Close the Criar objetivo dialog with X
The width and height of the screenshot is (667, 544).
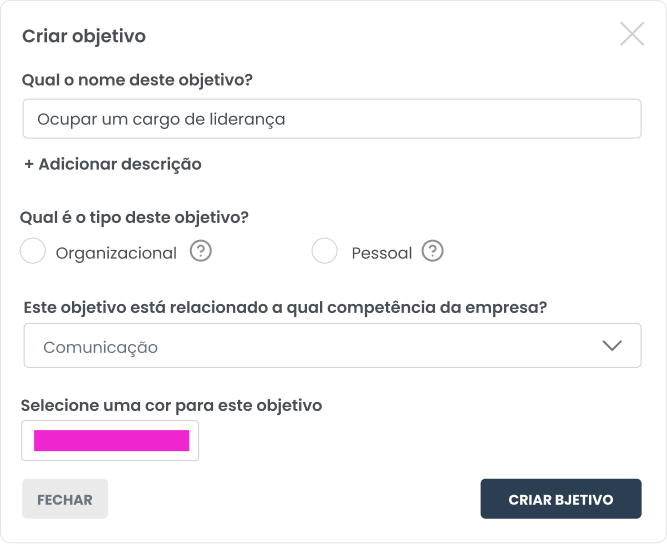[632, 35]
